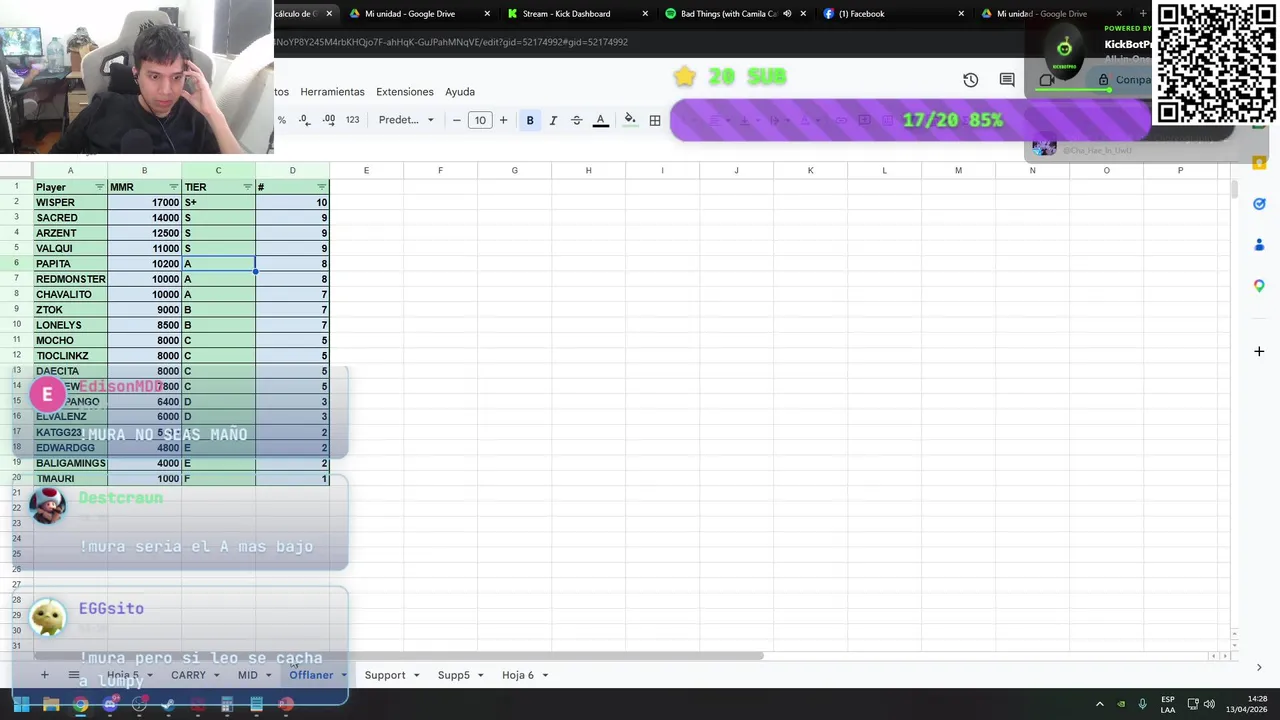Mute the Bad Things tab speaker icon
Screen dimensions: 1280x720
tap(787, 14)
